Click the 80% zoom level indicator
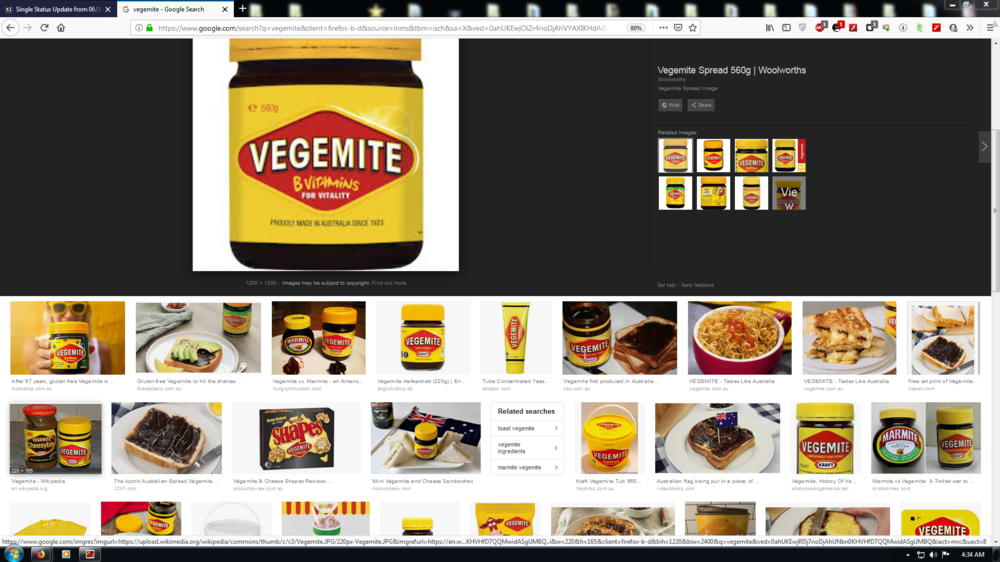Image resolution: width=1000 pixels, height=562 pixels. [636, 28]
